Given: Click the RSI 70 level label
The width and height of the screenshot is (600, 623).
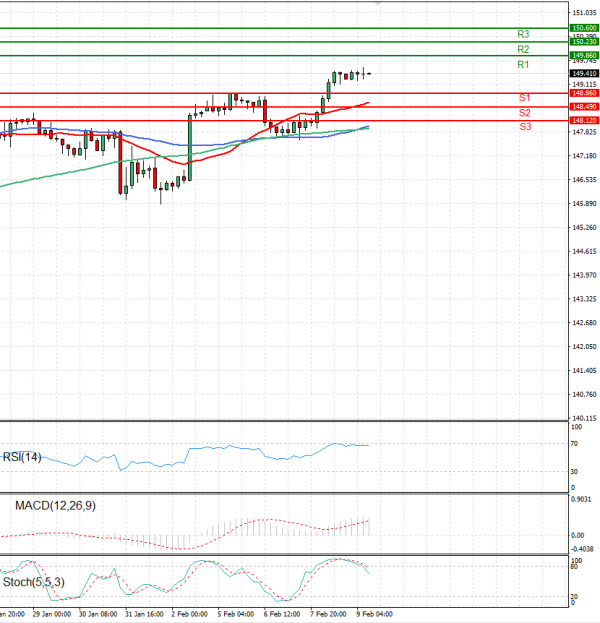Looking at the screenshot, I should 574,443.
